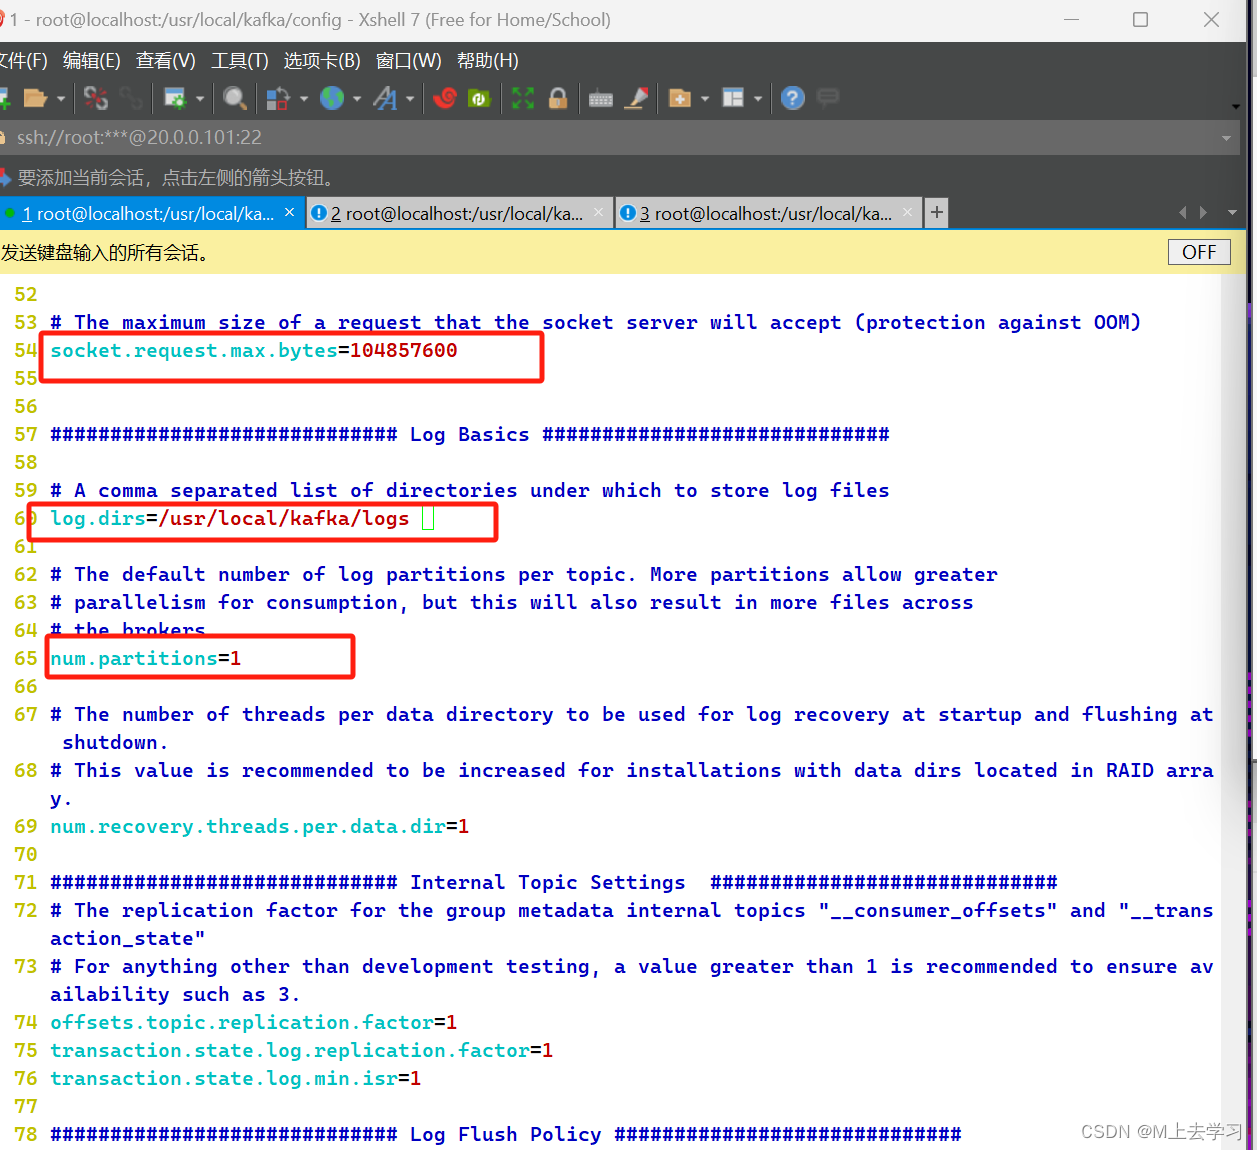Open the tab list dropdown arrow
The width and height of the screenshot is (1257, 1150).
[x=1232, y=213]
